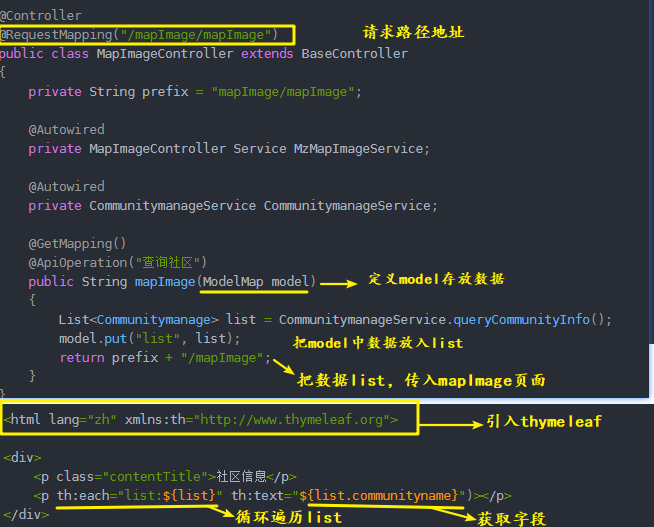Screen dimensions: 654x527
Task: Click the "/mapImage/mapImage" RequestMapping path string
Action: 196,35
